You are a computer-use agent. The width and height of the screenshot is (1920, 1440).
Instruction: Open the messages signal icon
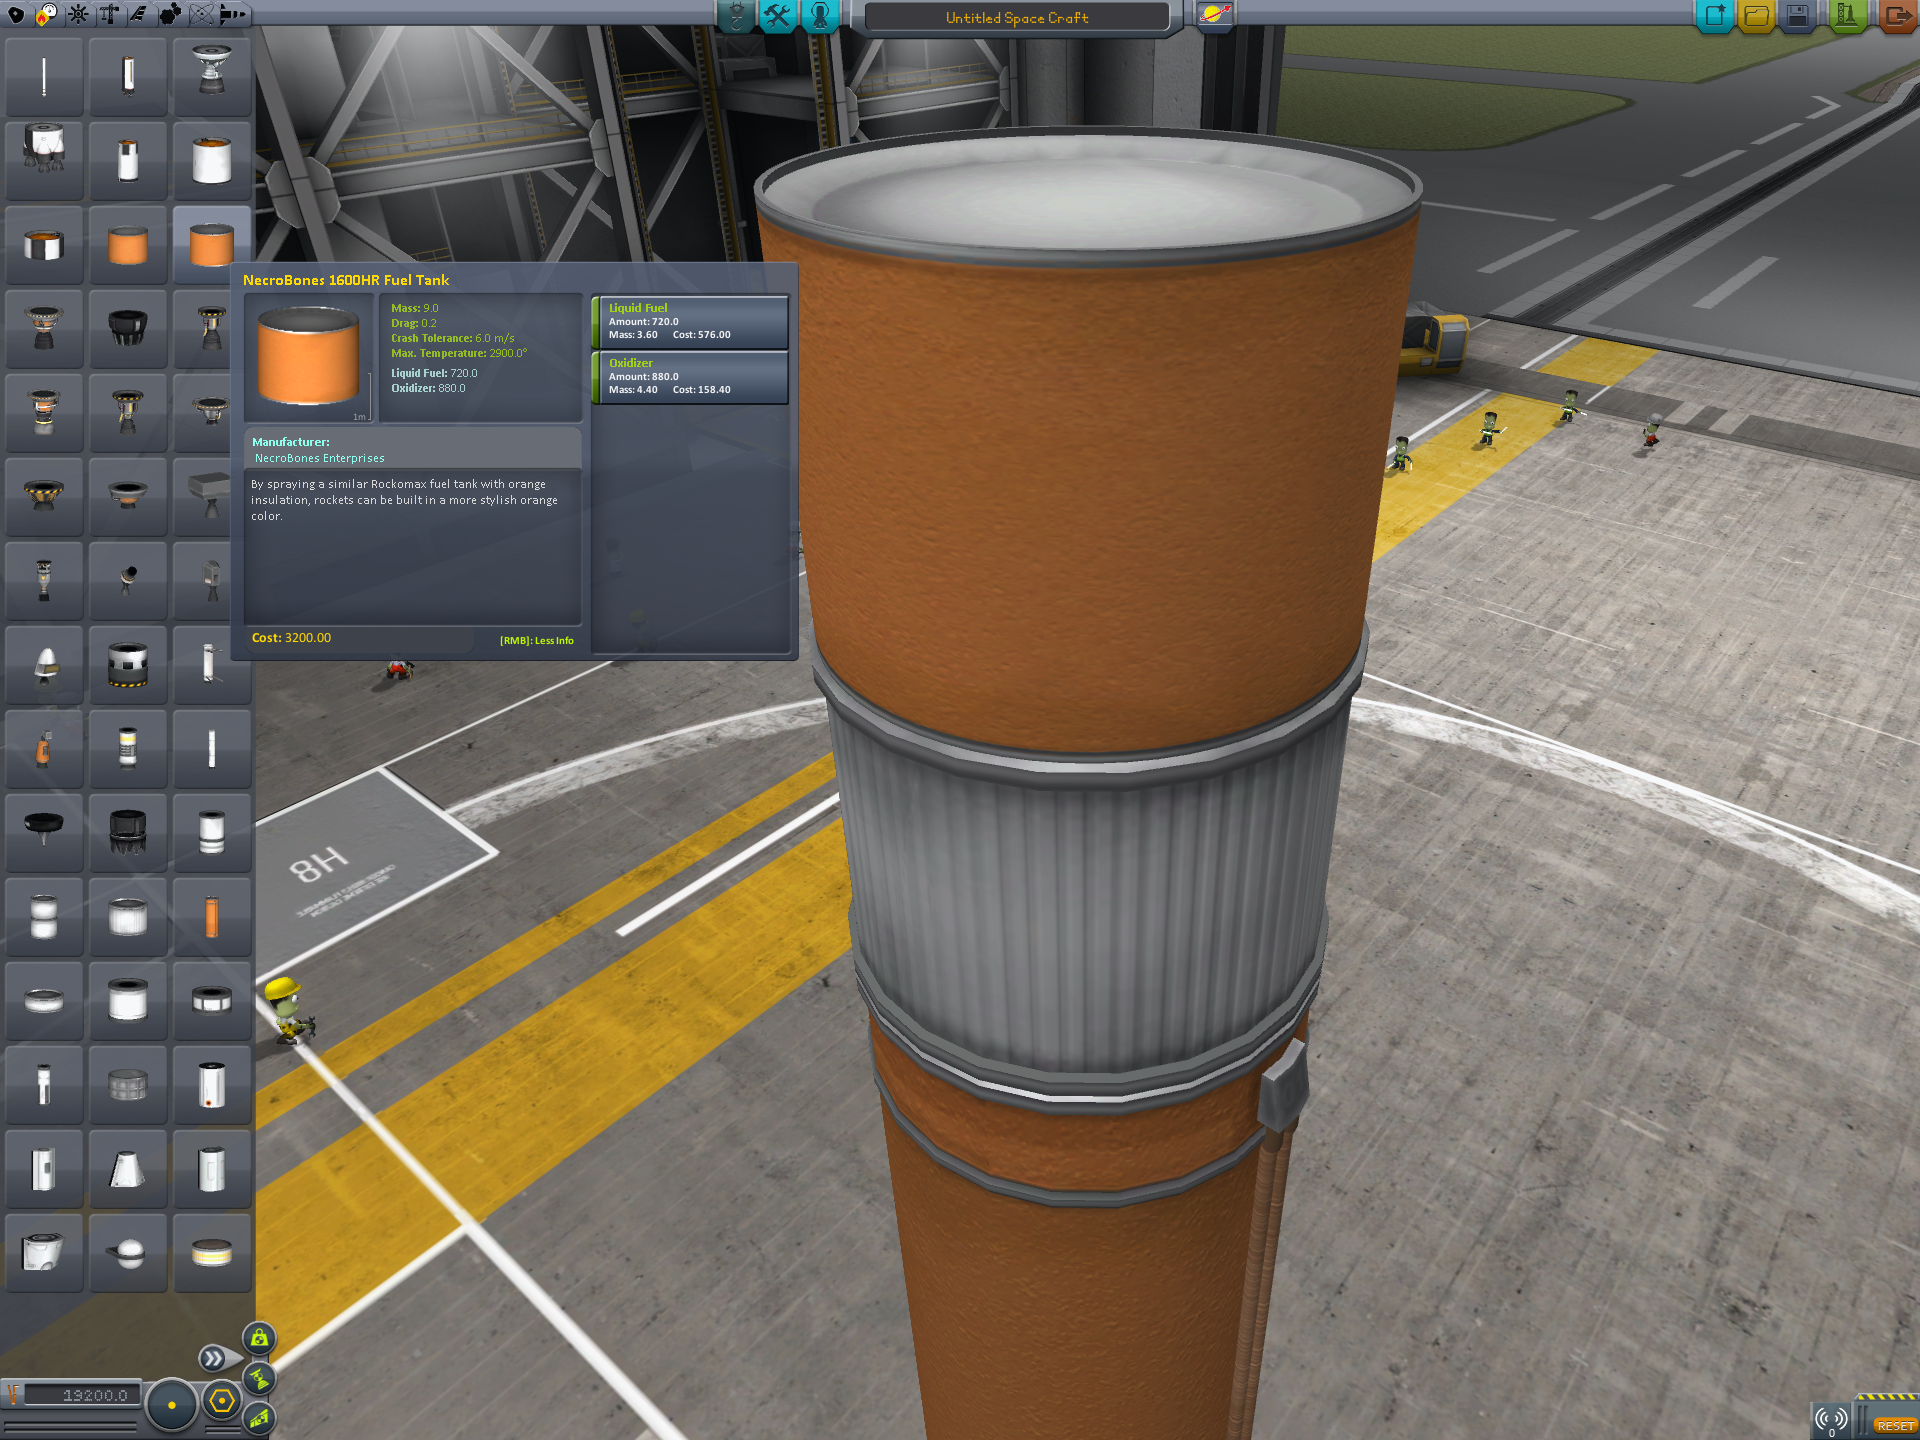point(1831,1419)
